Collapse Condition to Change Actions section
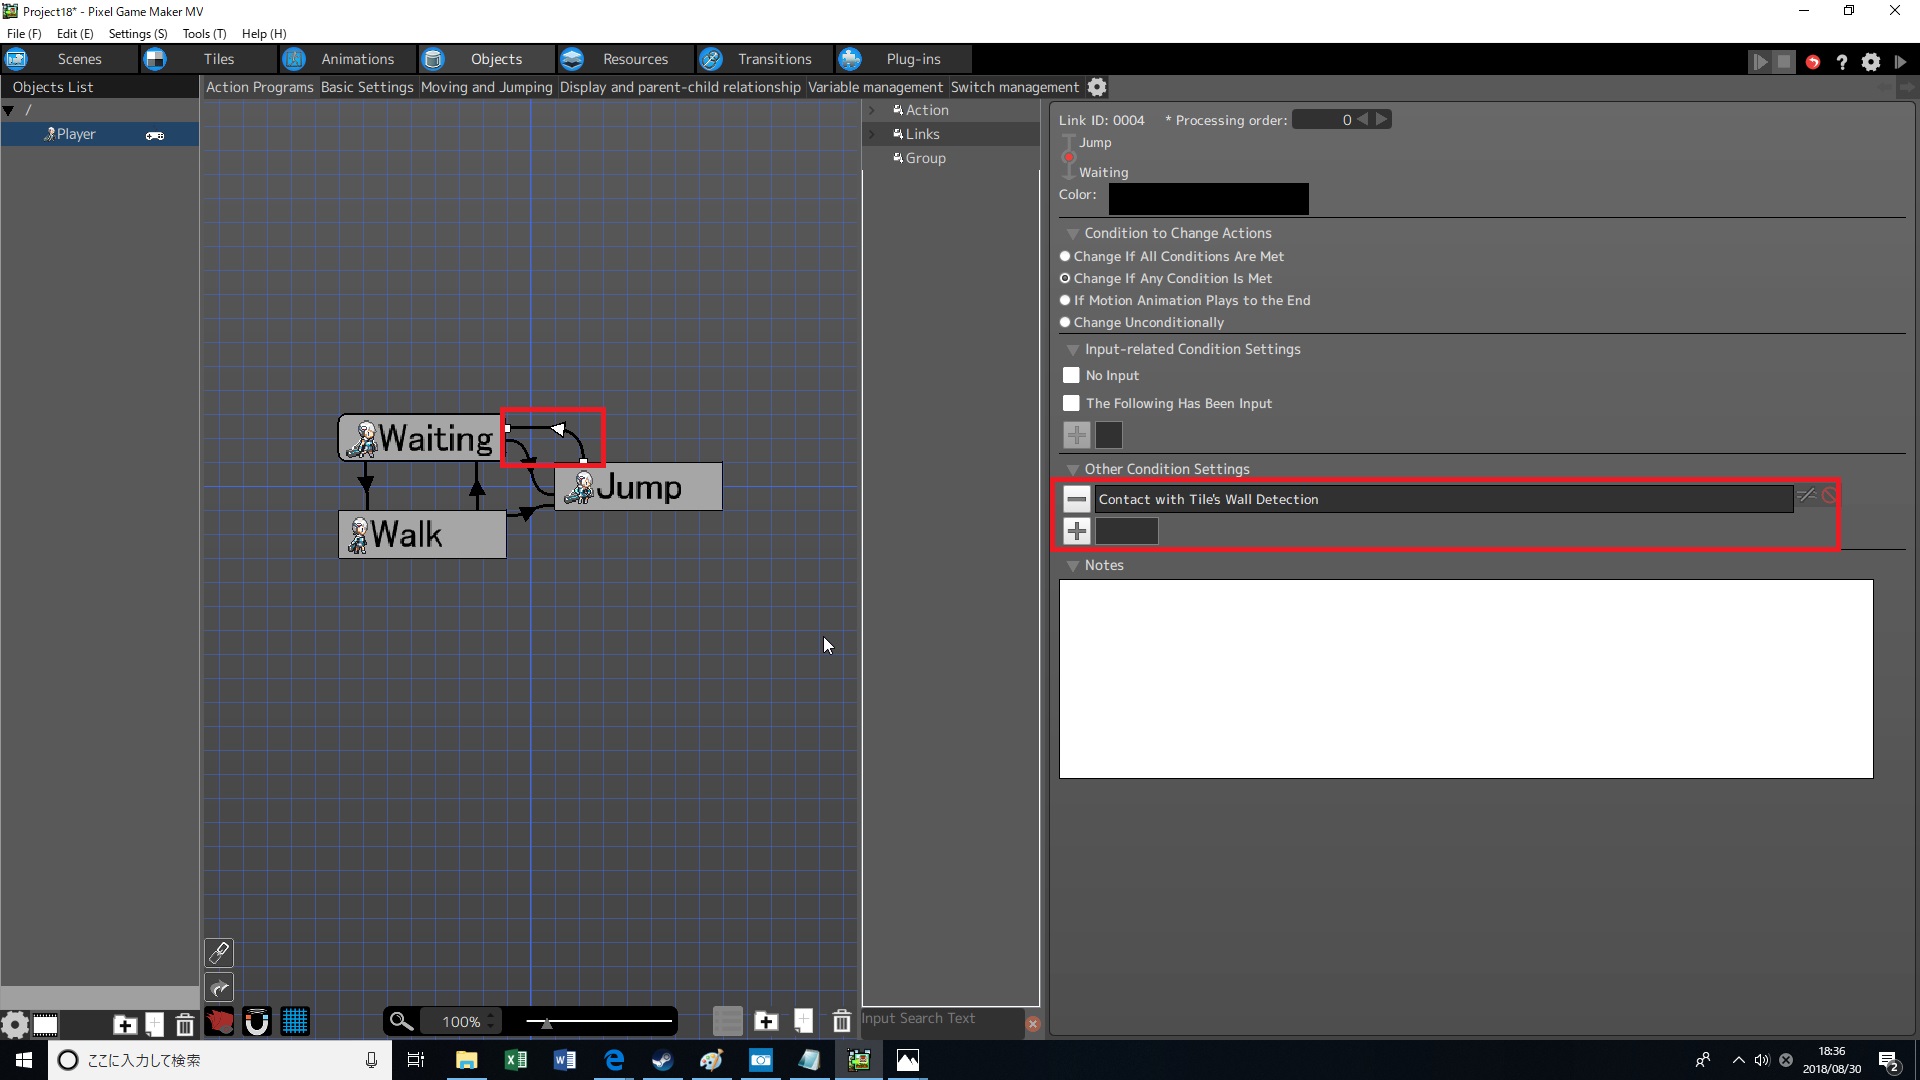Image resolution: width=1920 pixels, height=1080 pixels. click(1072, 234)
